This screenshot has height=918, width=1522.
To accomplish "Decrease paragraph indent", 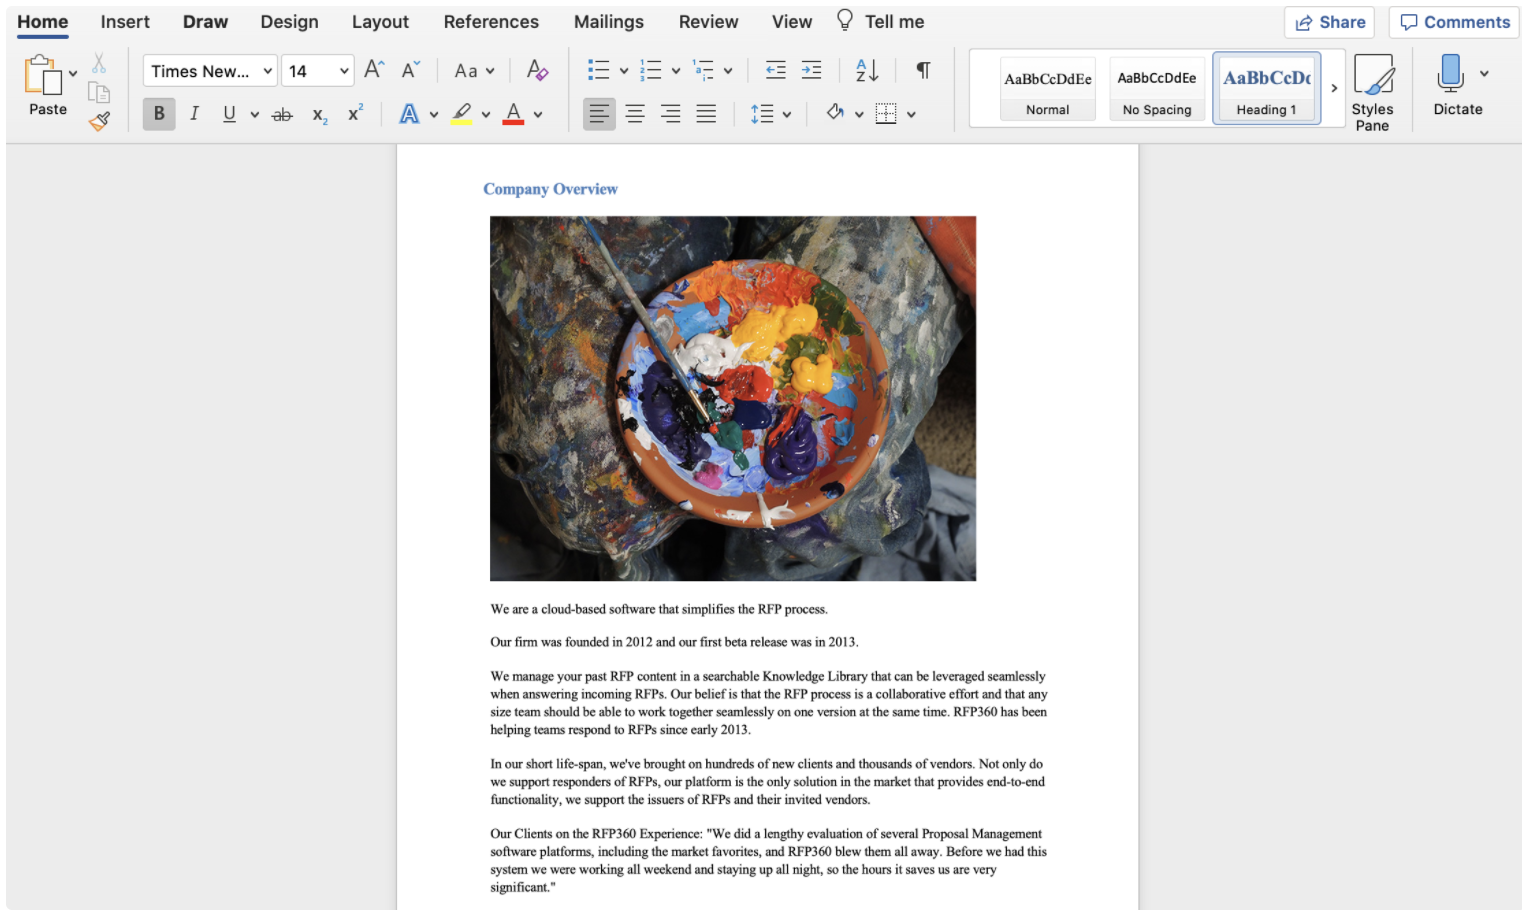I will click(775, 70).
